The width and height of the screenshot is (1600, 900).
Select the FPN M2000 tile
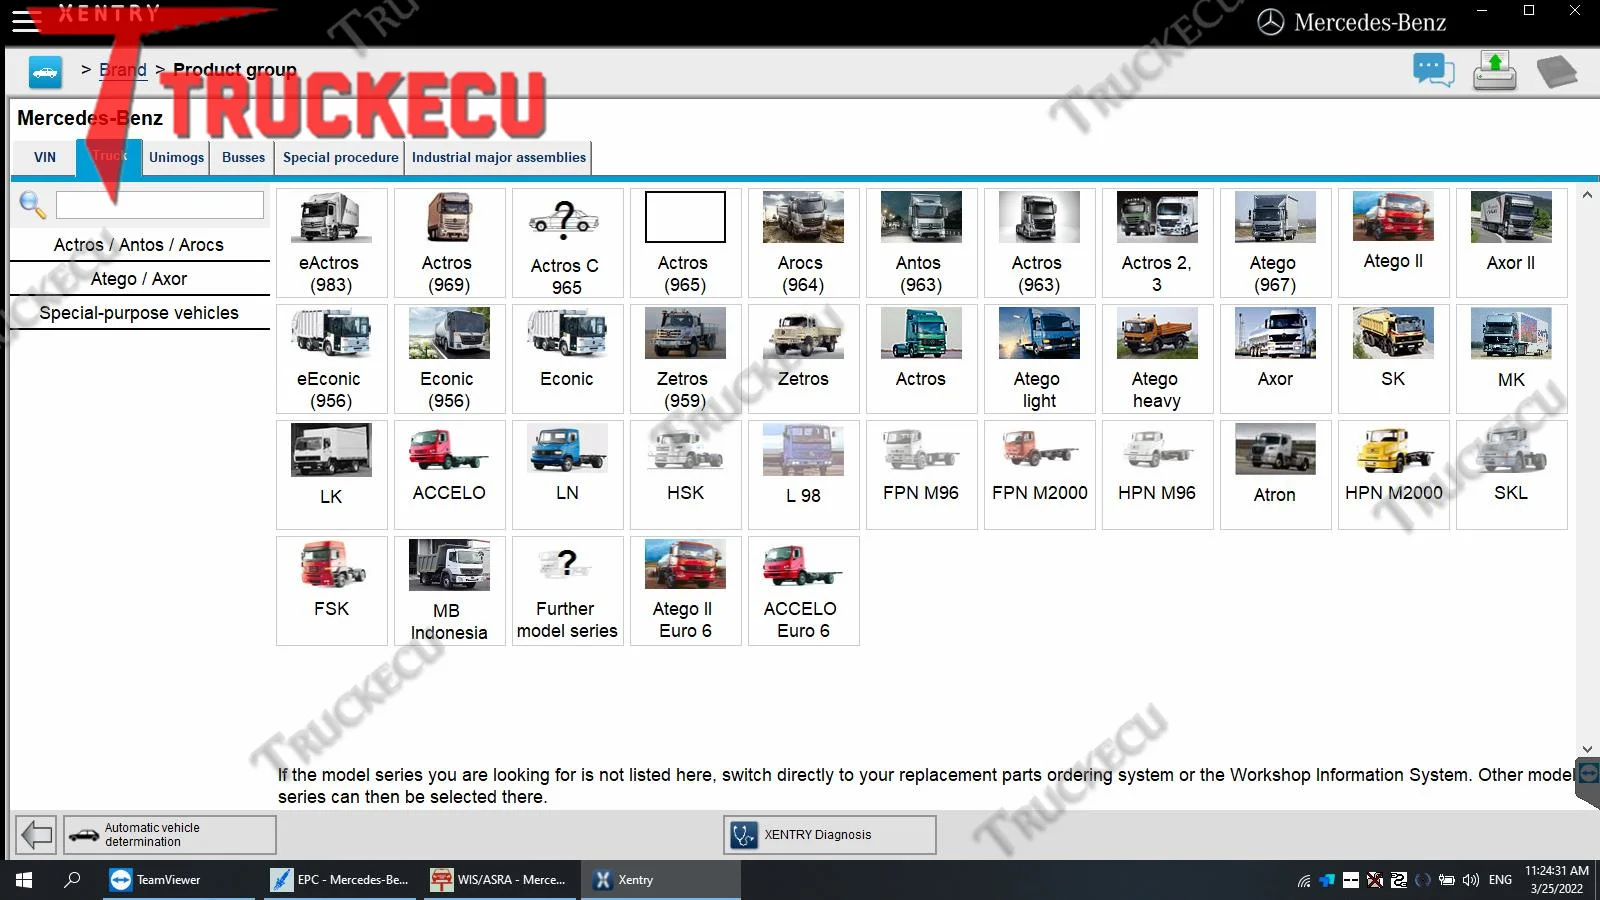pyautogui.click(x=1039, y=475)
